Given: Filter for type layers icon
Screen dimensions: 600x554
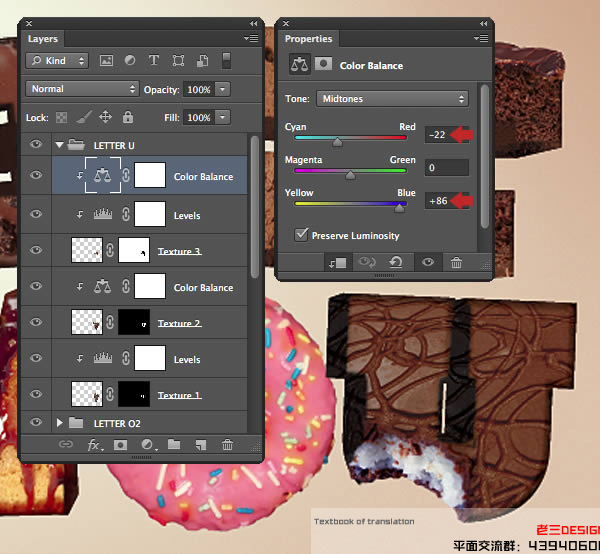Looking at the screenshot, I should point(154,60).
